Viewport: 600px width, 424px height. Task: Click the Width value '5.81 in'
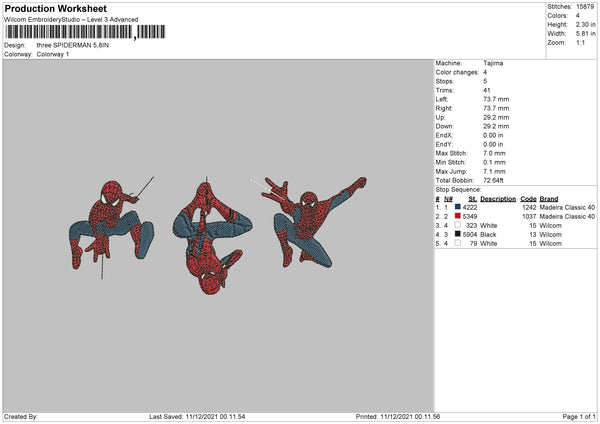(x=585, y=34)
